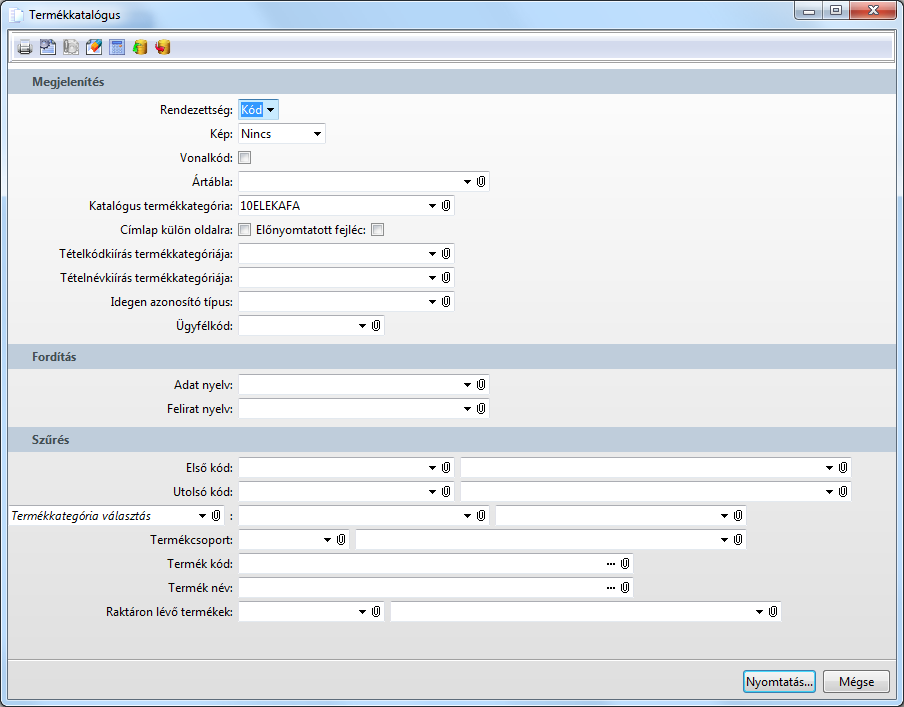Click the ellipsis button in Termék kód field

[x=611, y=564]
